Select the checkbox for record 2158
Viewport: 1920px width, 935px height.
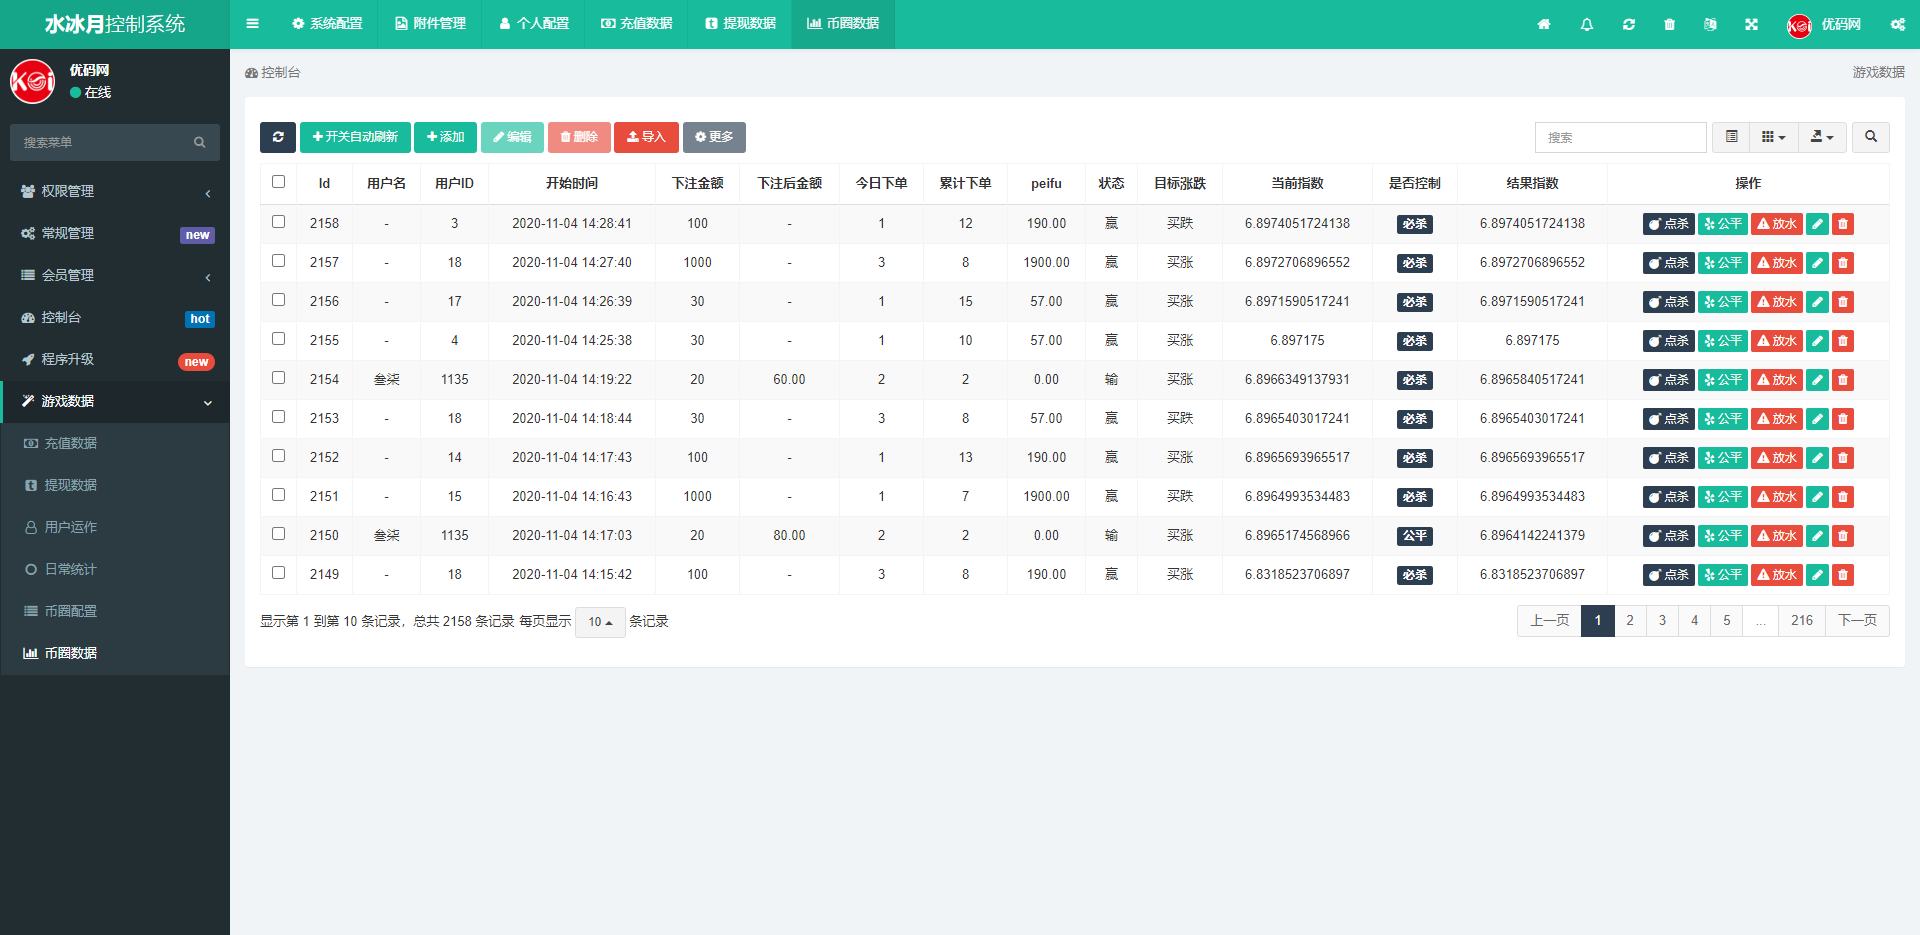coord(278,222)
